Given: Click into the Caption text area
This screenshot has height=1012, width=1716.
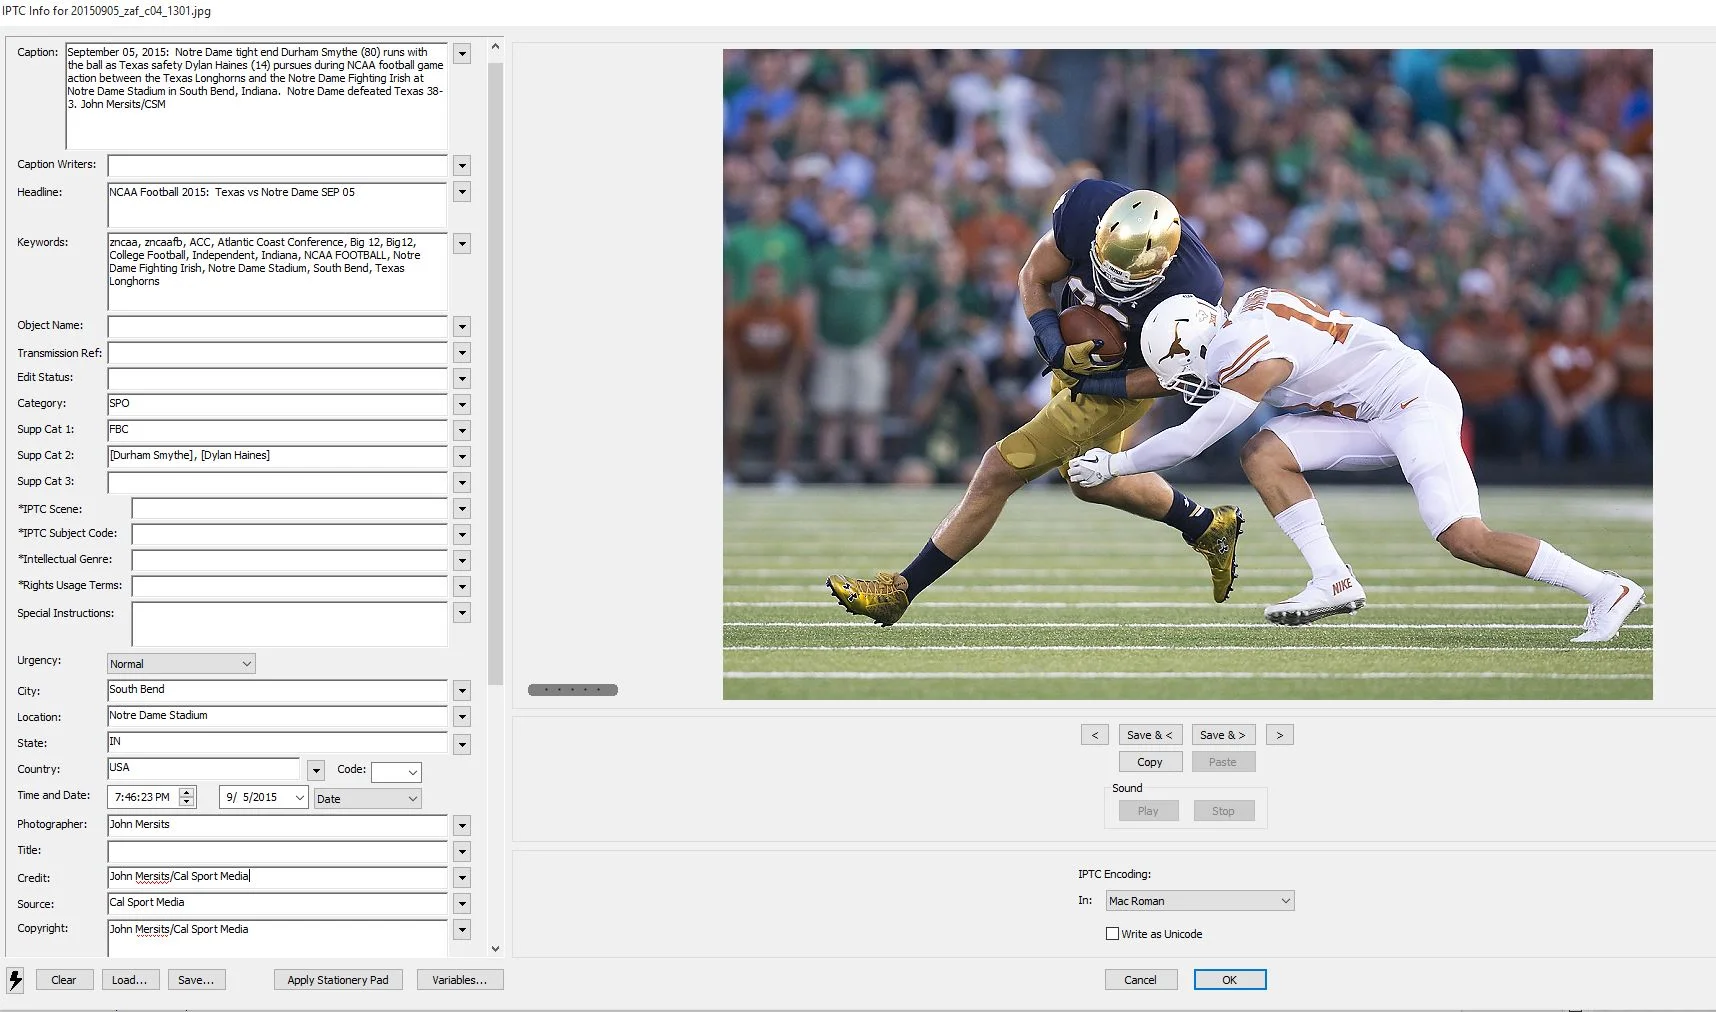Looking at the screenshot, I should pyautogui.click(x=257, y=96).
